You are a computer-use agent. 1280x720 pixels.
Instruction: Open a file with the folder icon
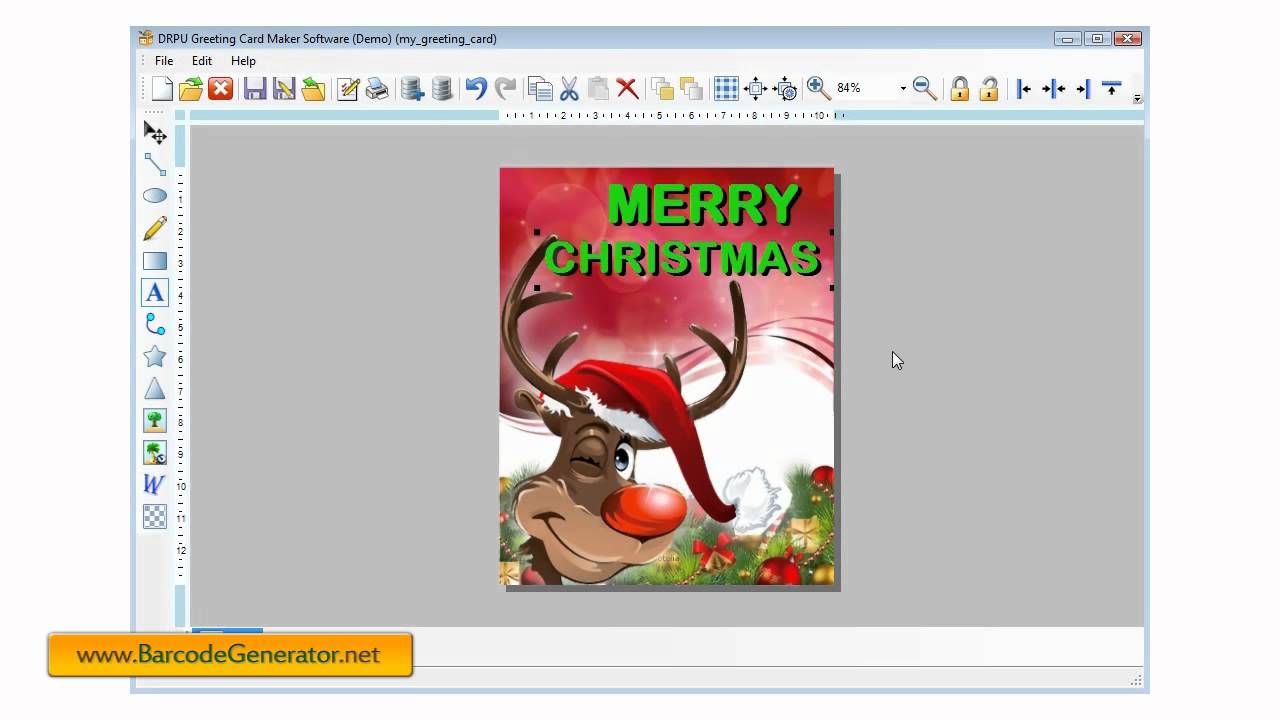coord(191,89)
